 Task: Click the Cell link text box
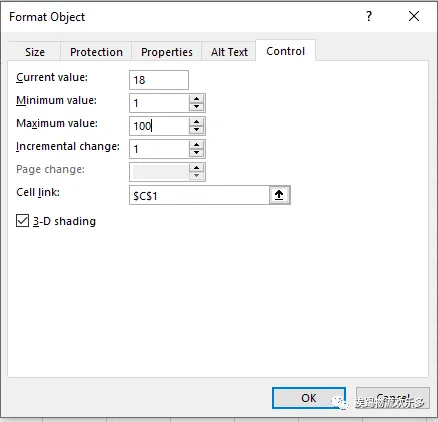point(199,195)
